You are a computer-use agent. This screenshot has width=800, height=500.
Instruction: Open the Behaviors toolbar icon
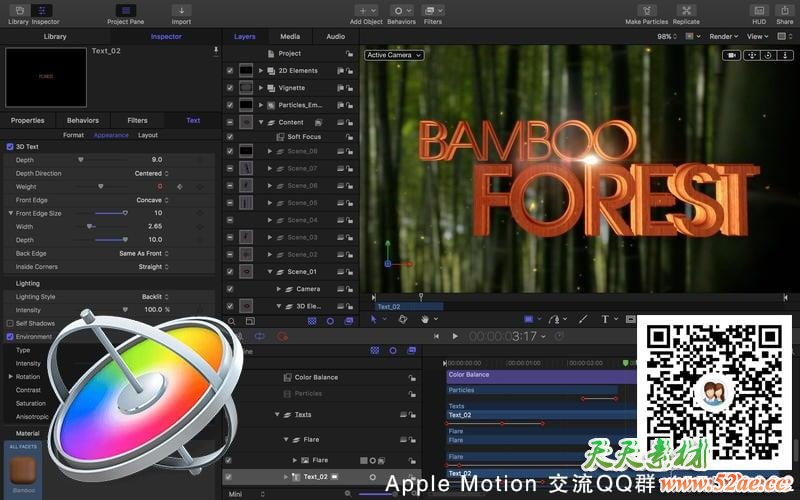point(401,10)
